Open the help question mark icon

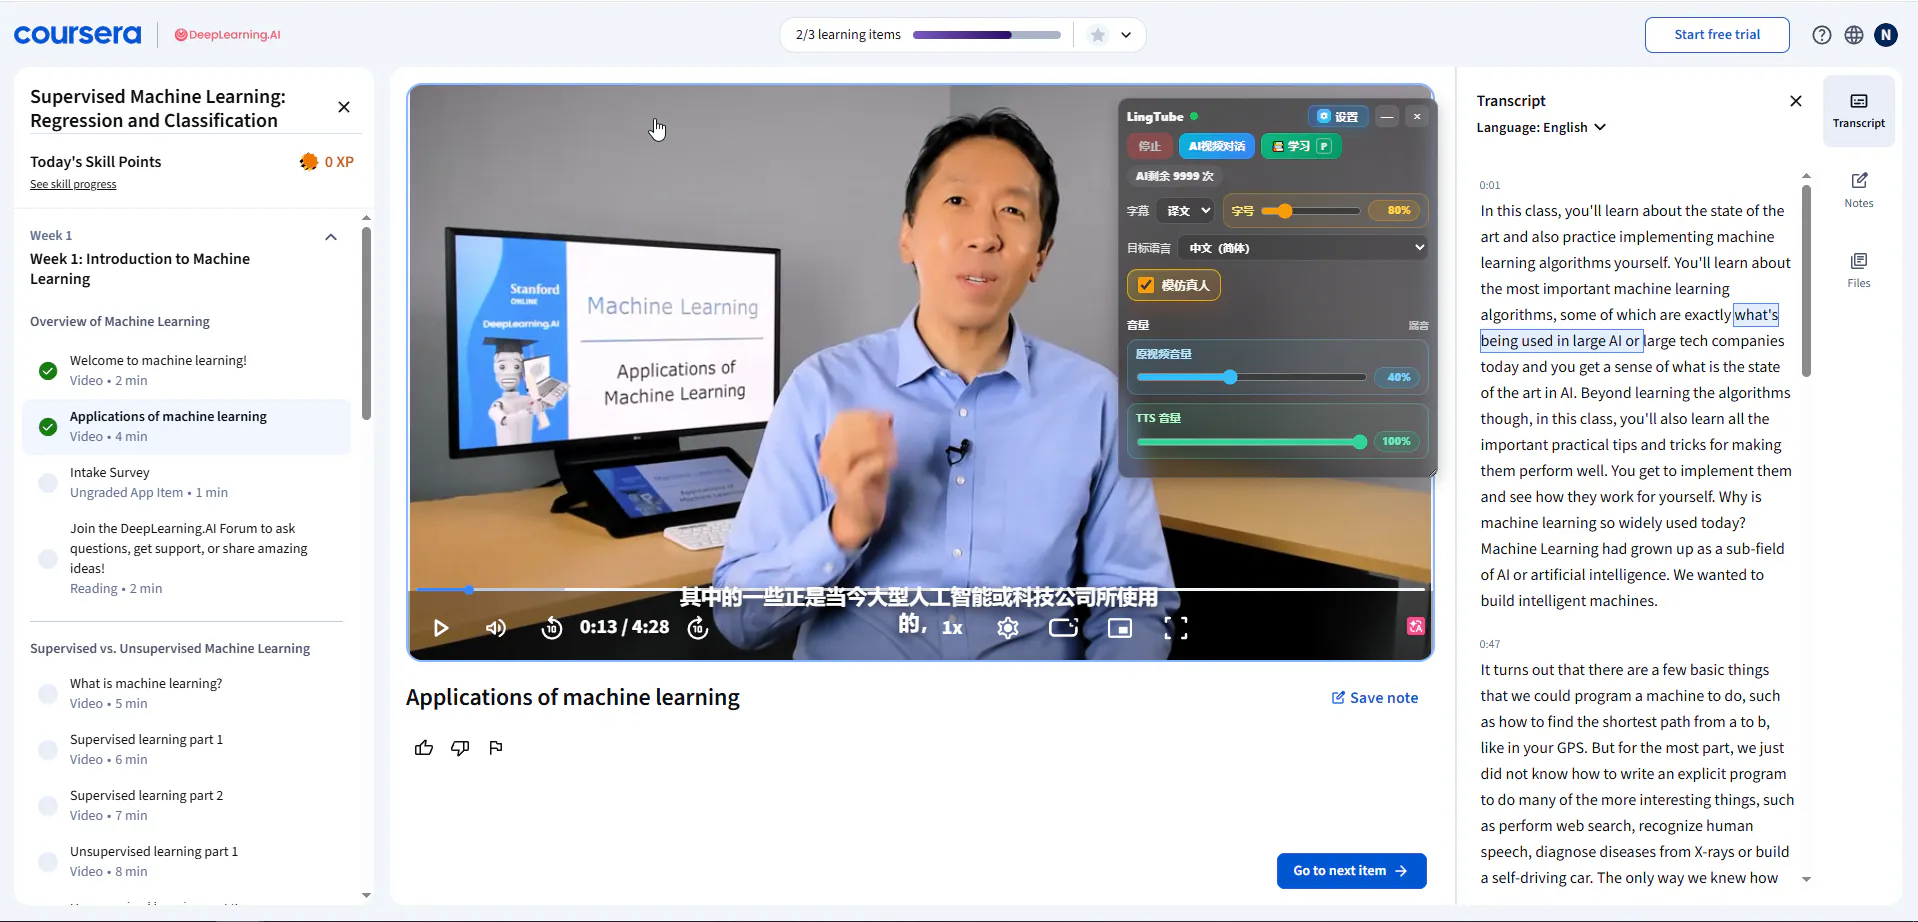[1822, 35]
